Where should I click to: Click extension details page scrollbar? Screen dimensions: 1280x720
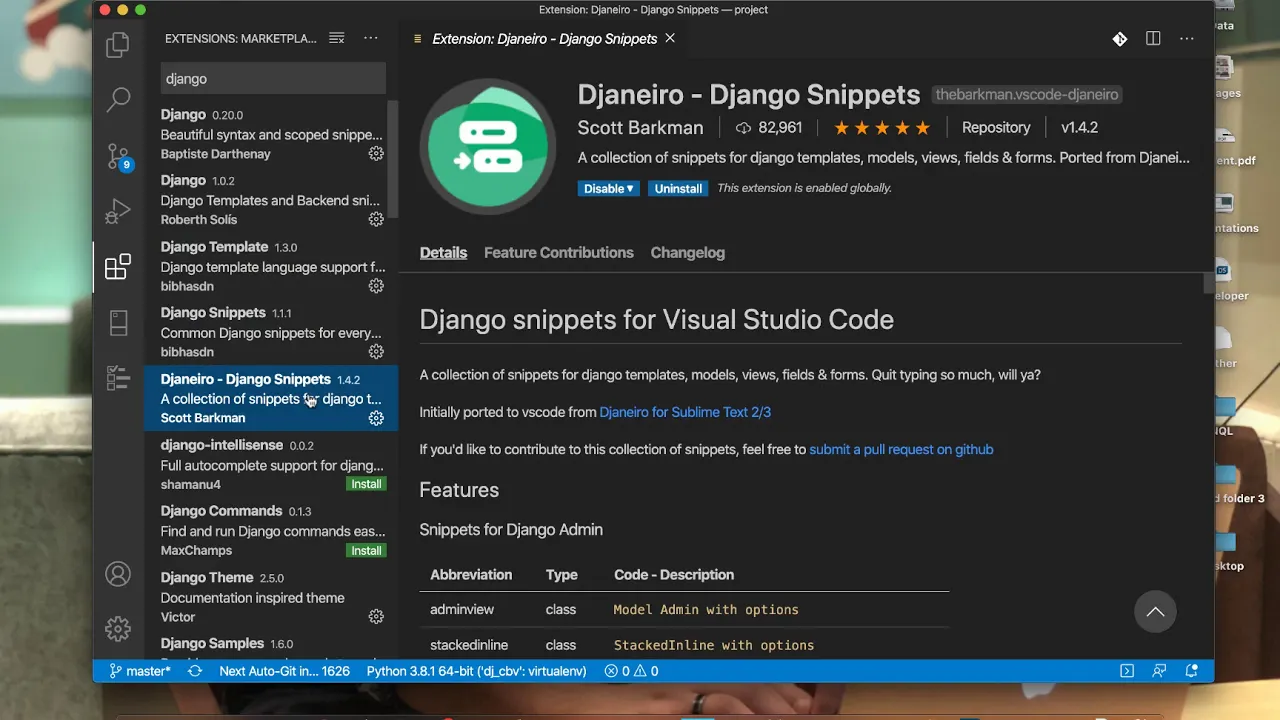click(x=1209, y=283)
